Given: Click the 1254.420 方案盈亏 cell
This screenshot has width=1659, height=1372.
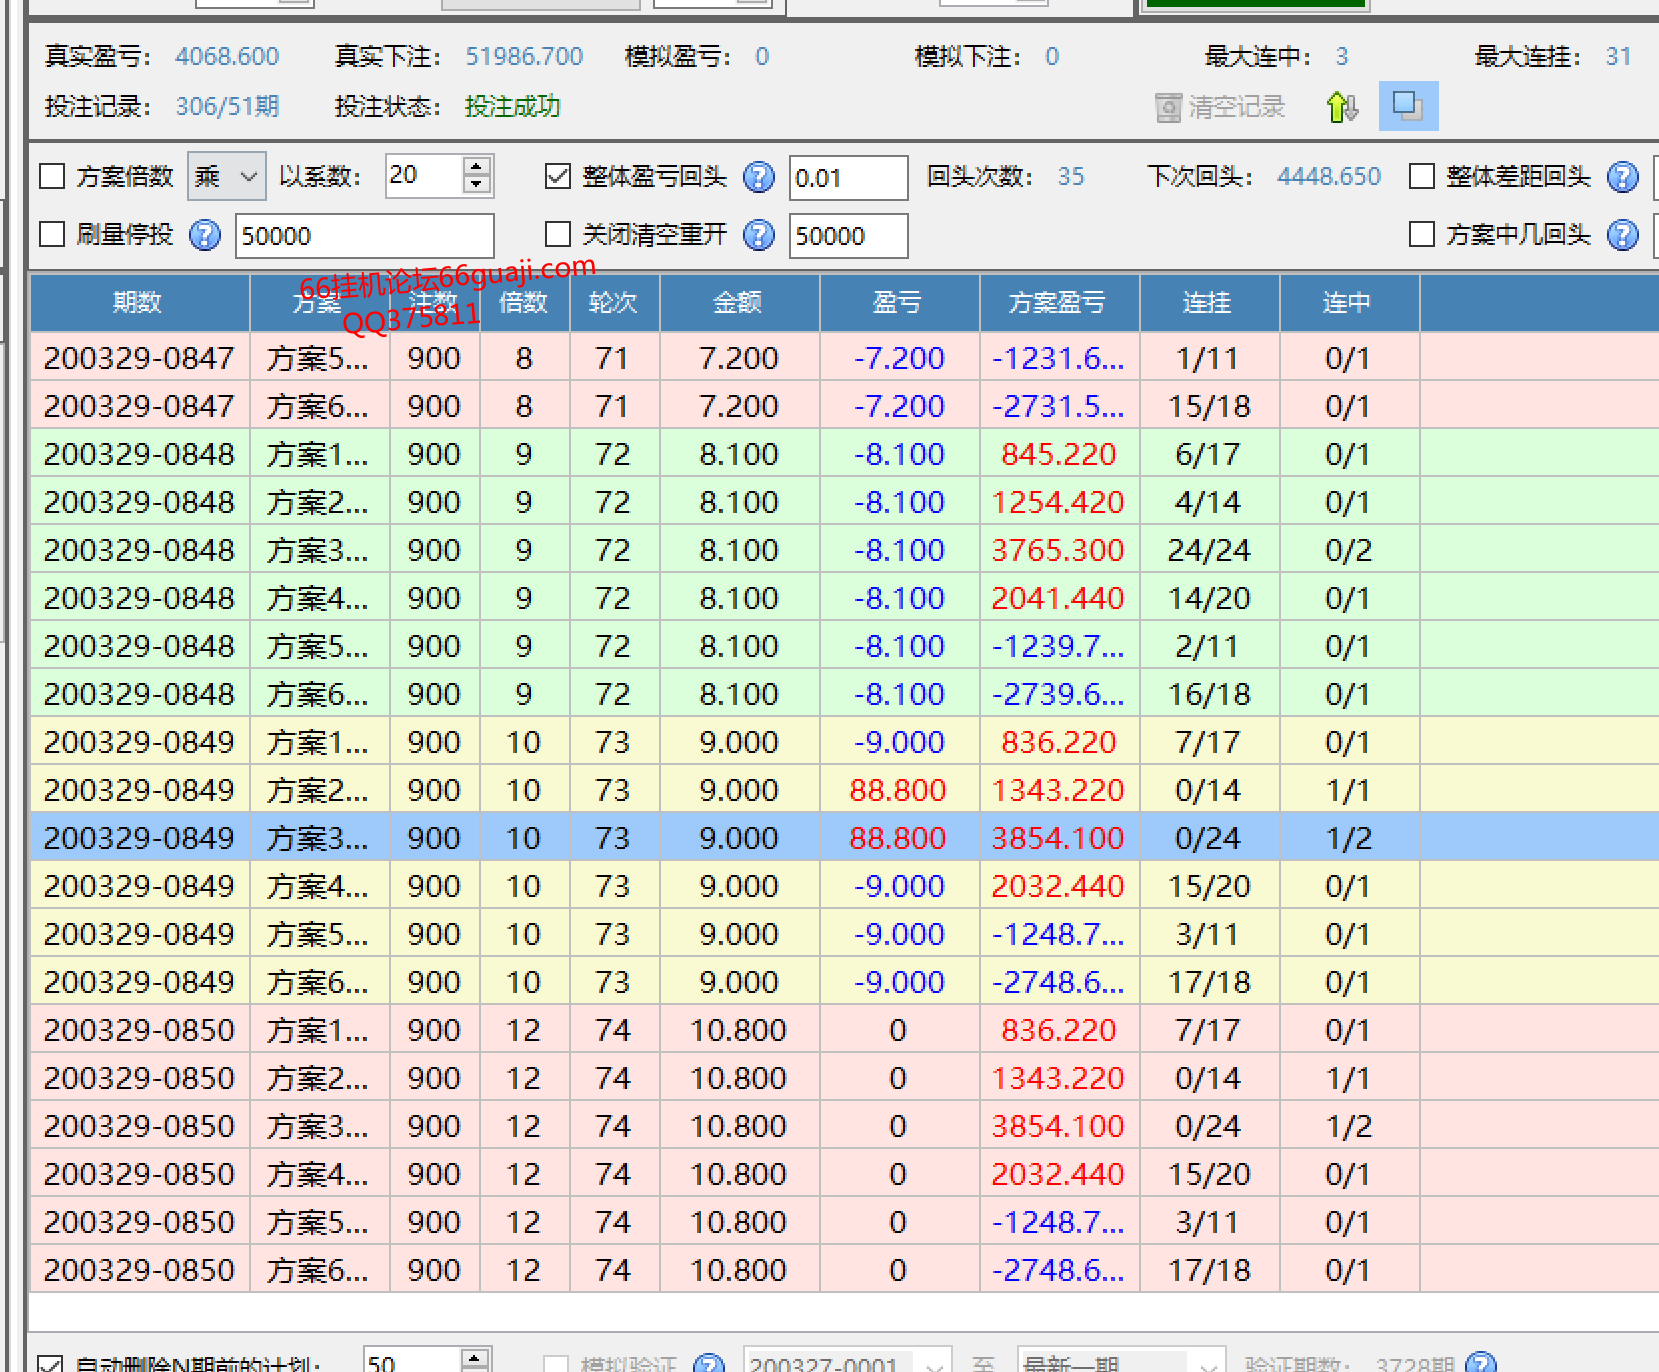Looking at the screenshot, I should [x=1058, y=502].
